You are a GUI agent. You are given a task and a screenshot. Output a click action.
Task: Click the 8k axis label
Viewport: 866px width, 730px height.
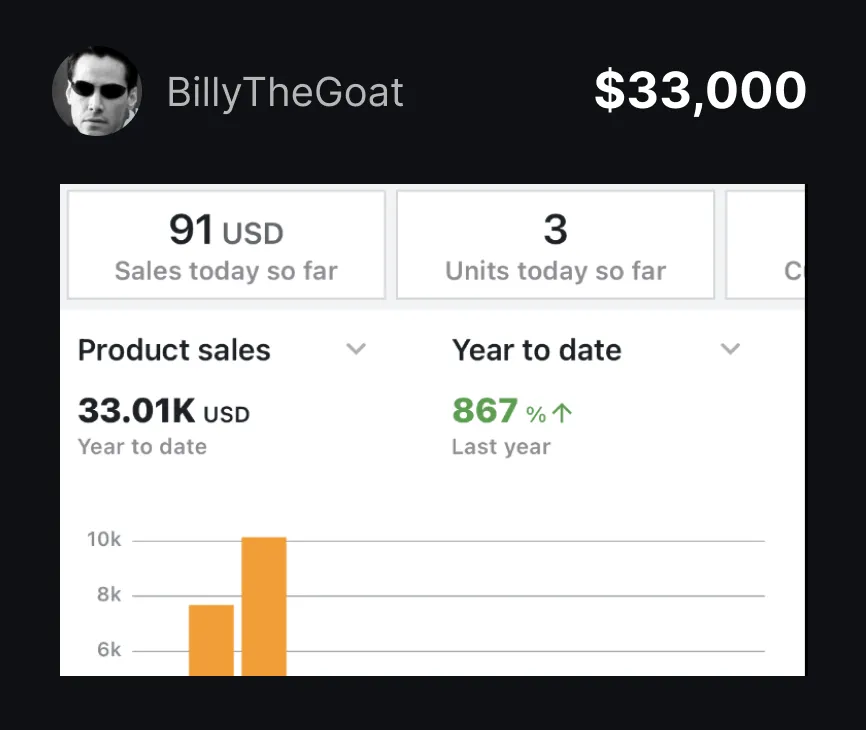pyautogui.click(x=107, y=595)
